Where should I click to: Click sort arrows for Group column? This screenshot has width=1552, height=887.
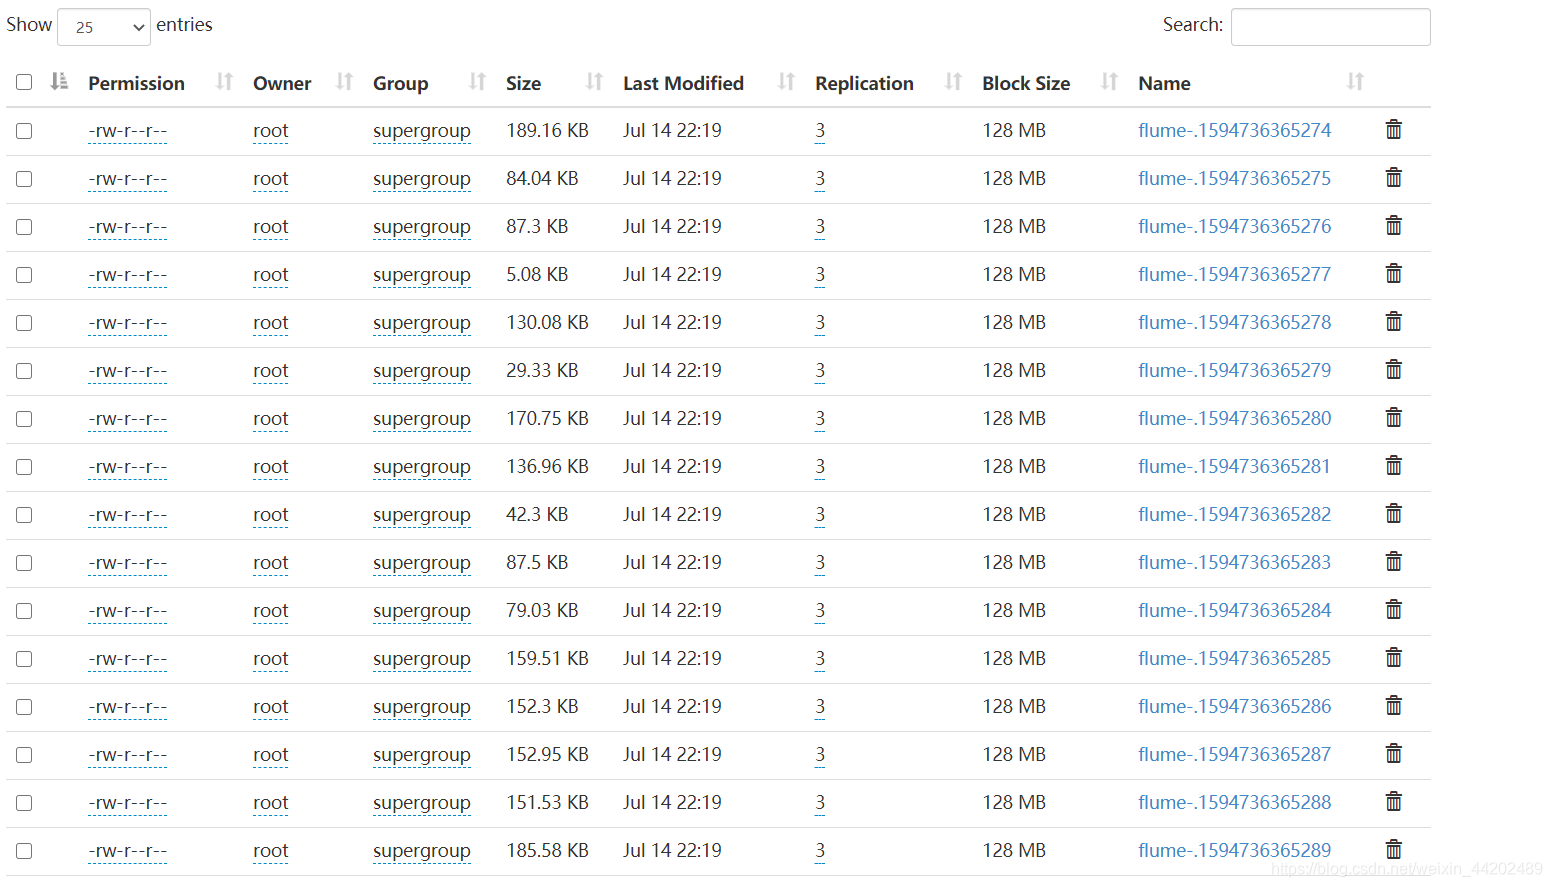coord(477,82)
